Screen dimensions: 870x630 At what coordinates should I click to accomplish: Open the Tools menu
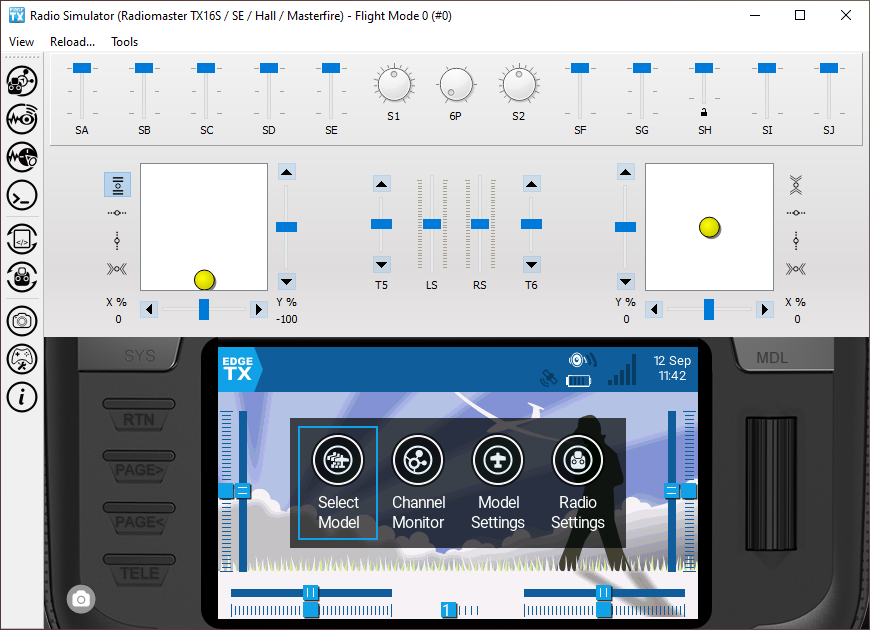pos(124,42)
